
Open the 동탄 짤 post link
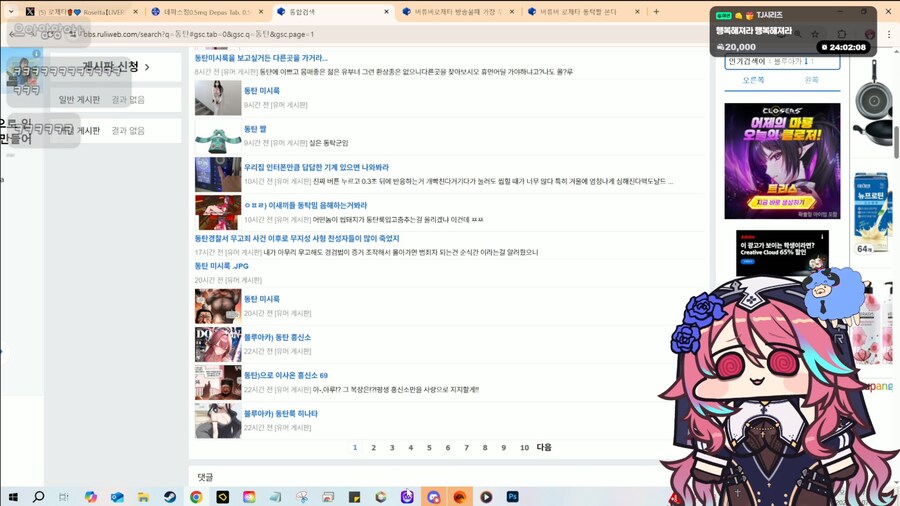tap(255, 129)
